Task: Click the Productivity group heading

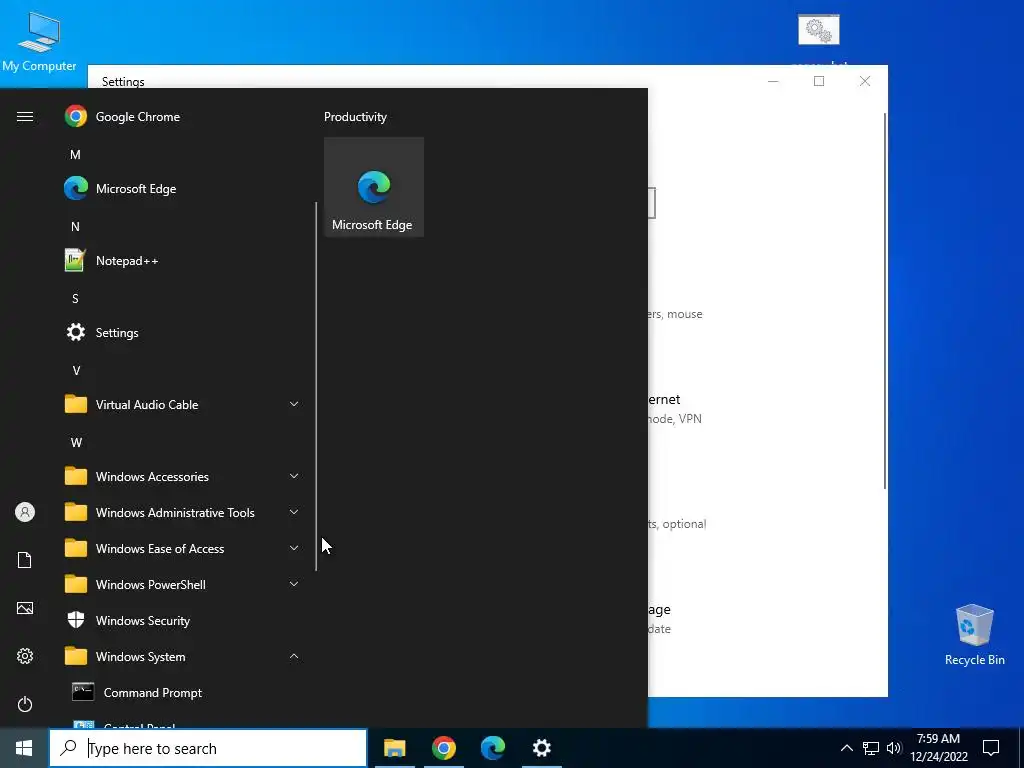Action: pos(355,117)
